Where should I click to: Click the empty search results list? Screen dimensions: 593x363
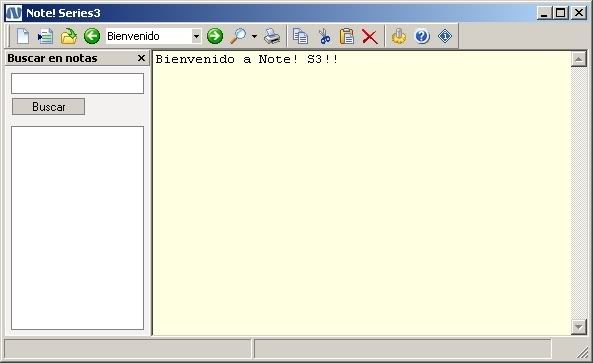tap(78, 228)
